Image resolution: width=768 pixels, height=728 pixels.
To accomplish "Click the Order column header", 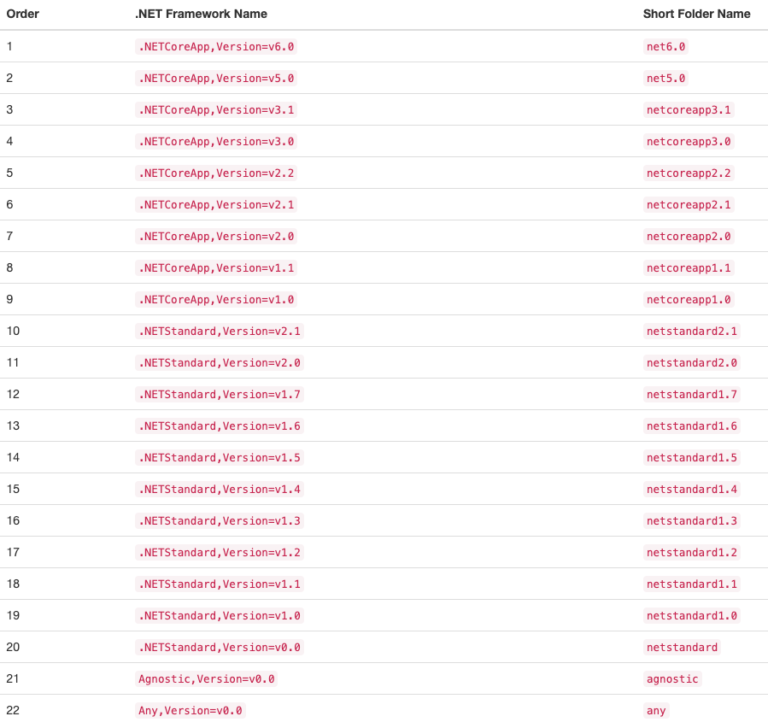I will tap(23, 14).
